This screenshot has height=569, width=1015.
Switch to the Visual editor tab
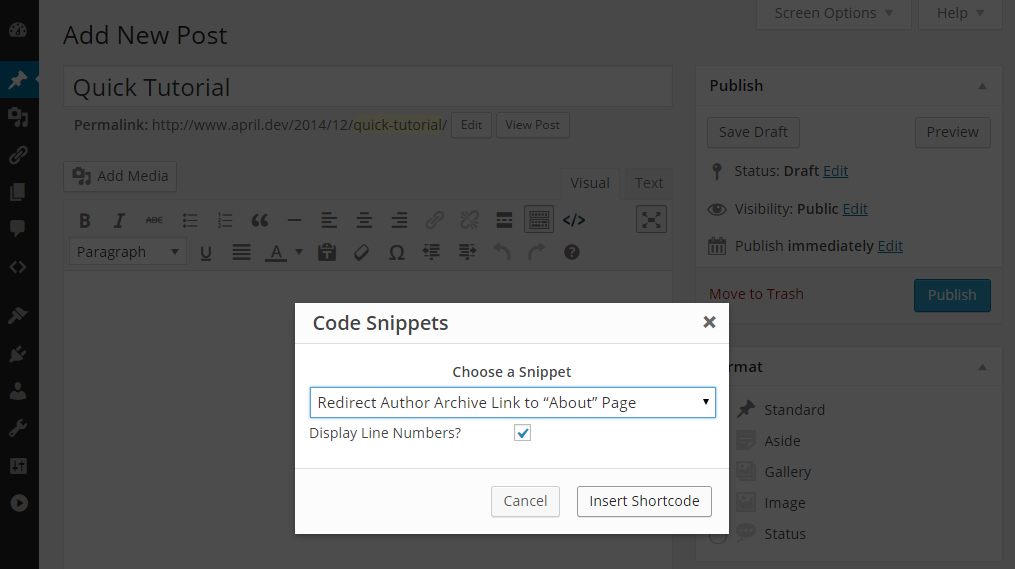tap(590, 183)
